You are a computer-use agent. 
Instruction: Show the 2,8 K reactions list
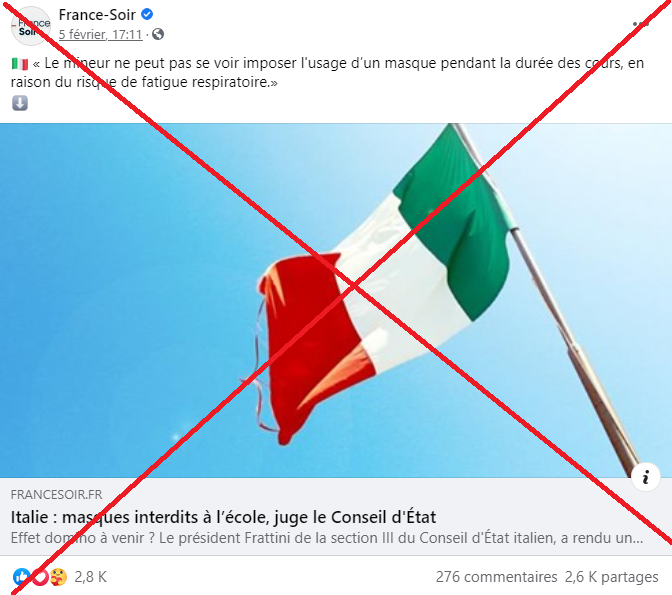click(x=90, y=577)
